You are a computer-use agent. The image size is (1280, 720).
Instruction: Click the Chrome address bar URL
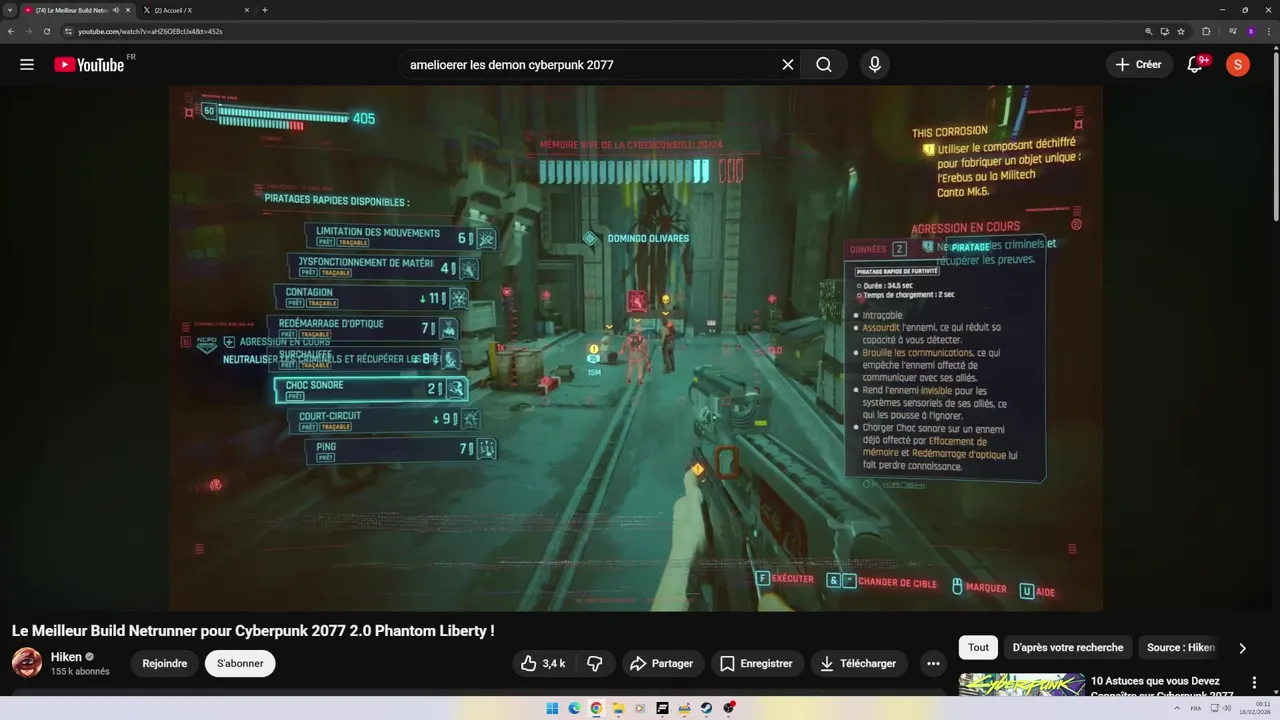pos(150,31)
